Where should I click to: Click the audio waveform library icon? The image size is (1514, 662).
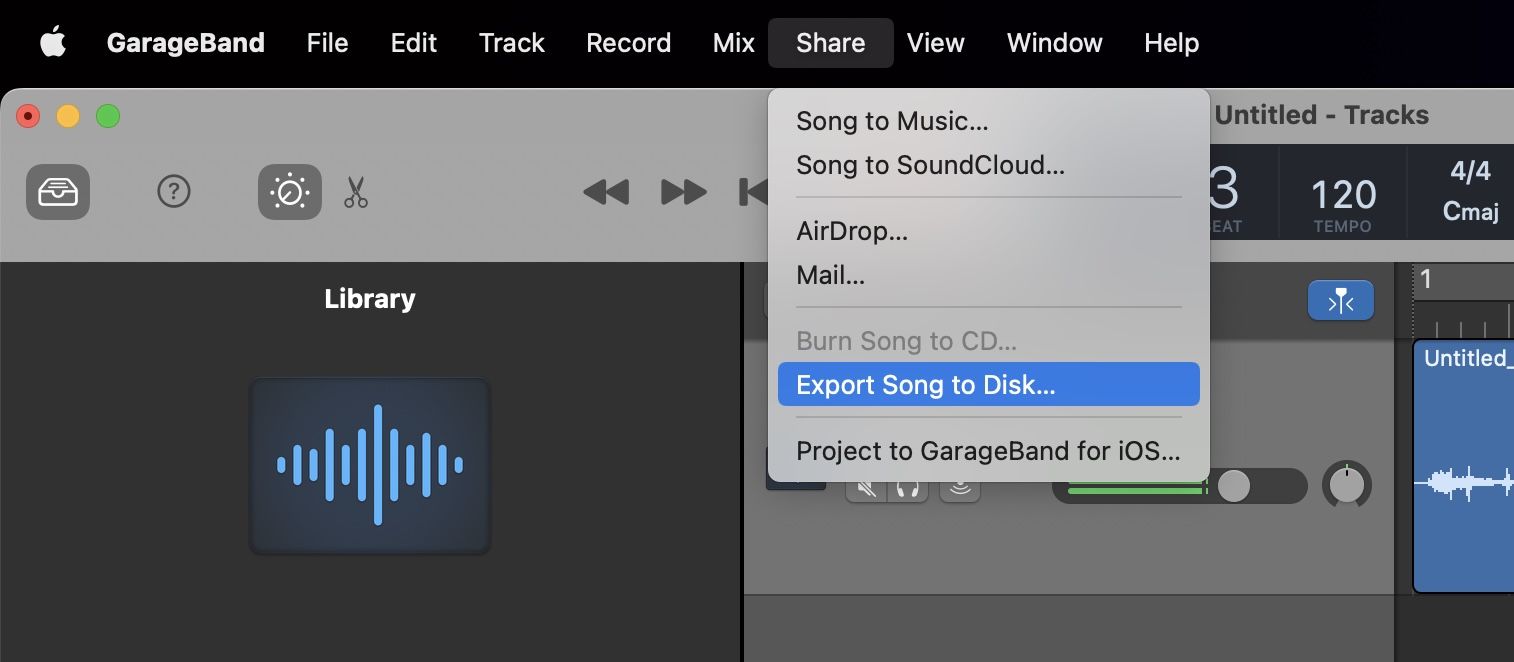pos(370,465)
